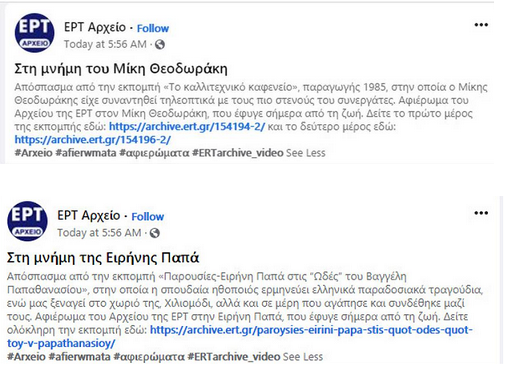Follow ΕΡΤ Αρχείο from Eirini Papa post
Image resolution: width=507 pixels, height=374 pixels.
148,217
